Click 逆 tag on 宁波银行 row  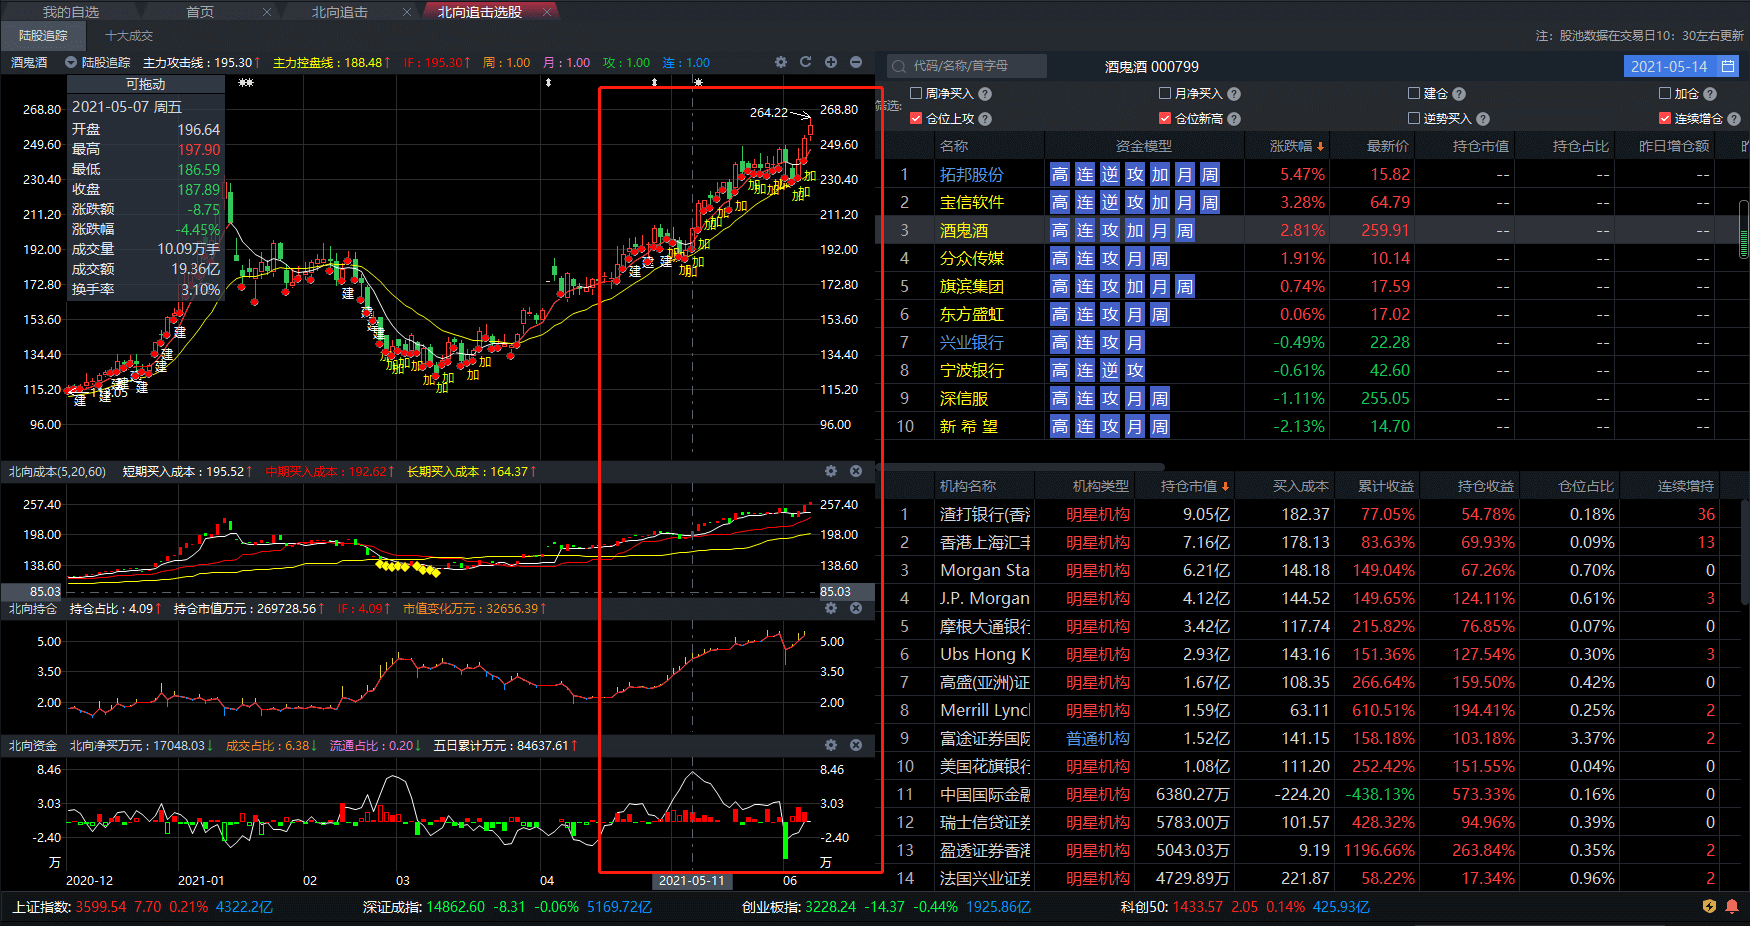click(1110, 370)
